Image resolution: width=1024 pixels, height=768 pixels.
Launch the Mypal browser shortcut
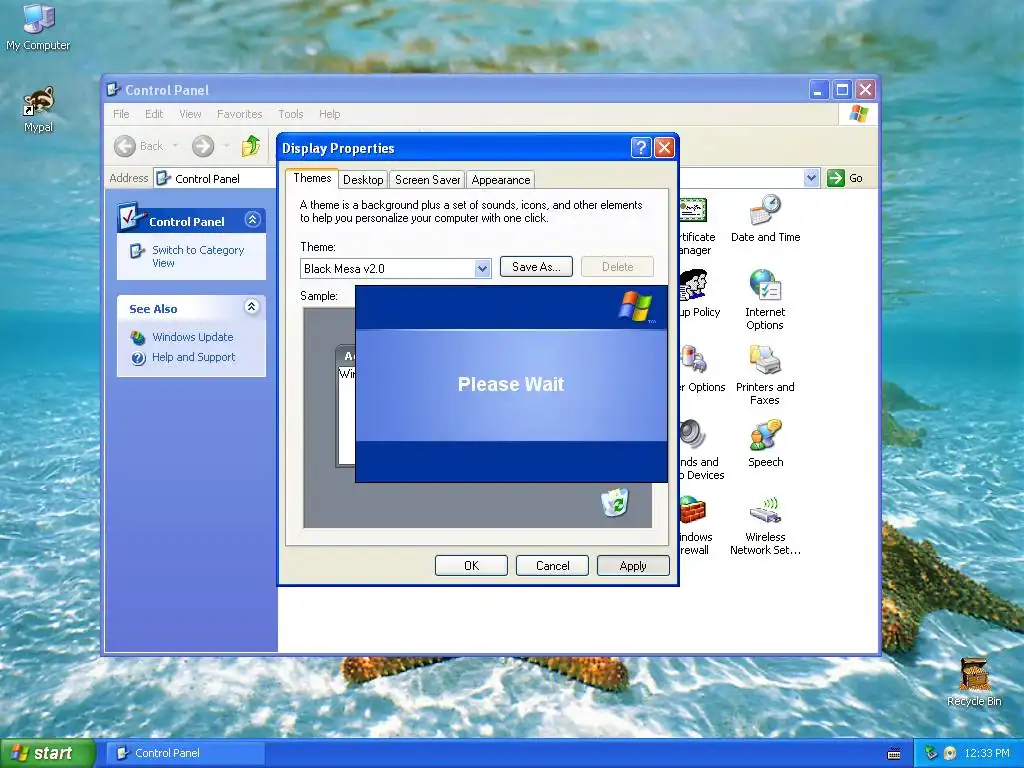pos(38,110)
